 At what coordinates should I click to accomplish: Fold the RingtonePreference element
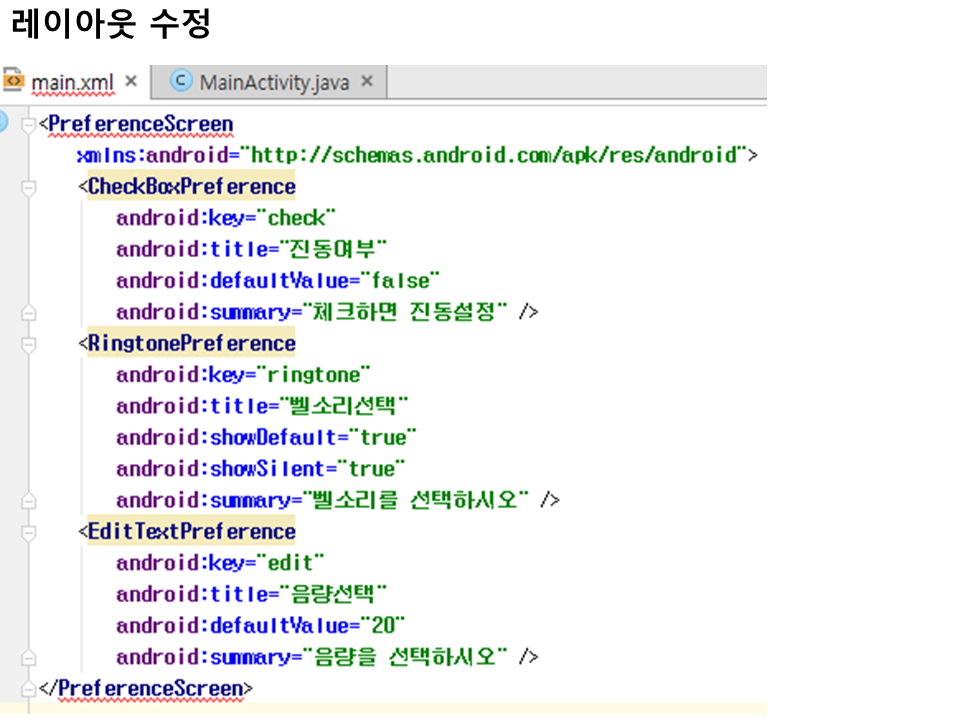(x=28, y=344)
